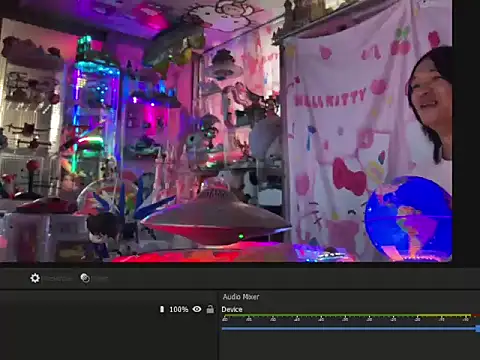Adjust the Device volume slider
The width and height of the screenshot is (480, 360).
(351, 329)
